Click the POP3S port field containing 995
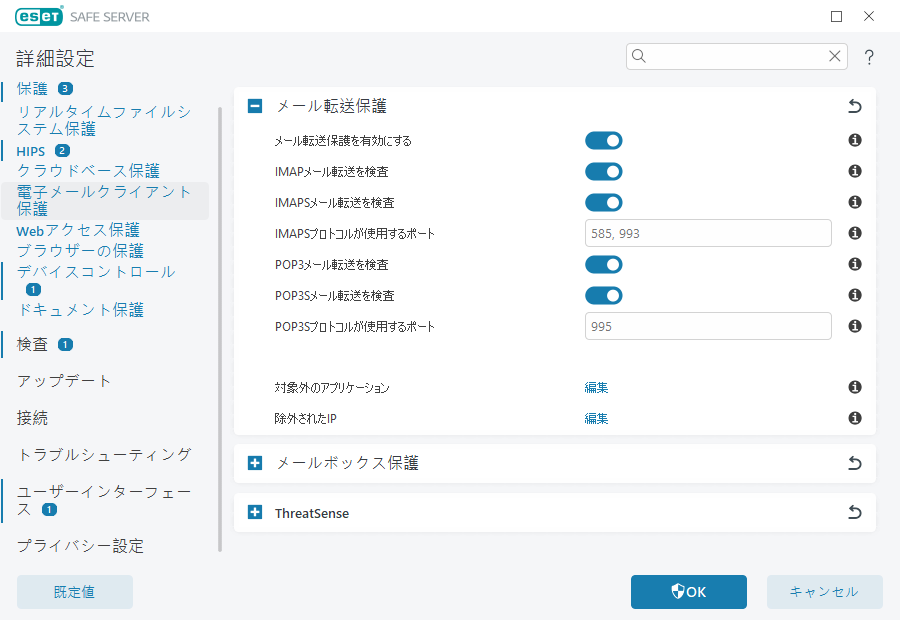900x620 pixels. pyautogui.click(x=708, y=325)
